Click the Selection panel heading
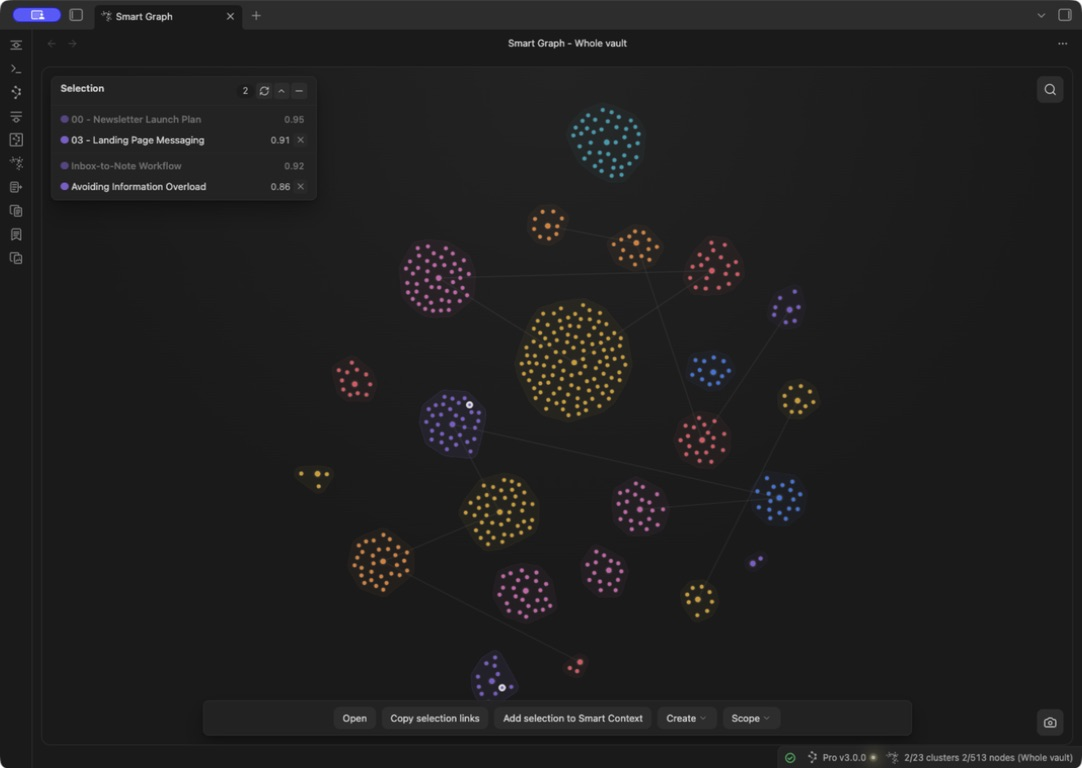The image size is (1082, 768). (82, 88)
